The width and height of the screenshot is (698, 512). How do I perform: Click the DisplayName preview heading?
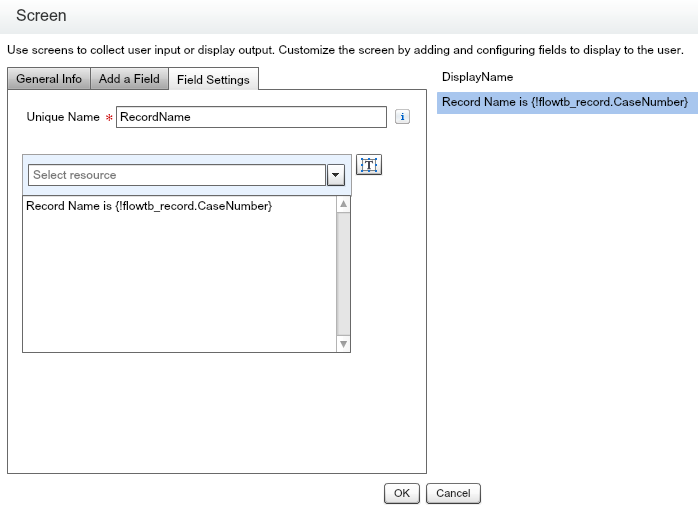pyautogui.click(x=477, y=77)
